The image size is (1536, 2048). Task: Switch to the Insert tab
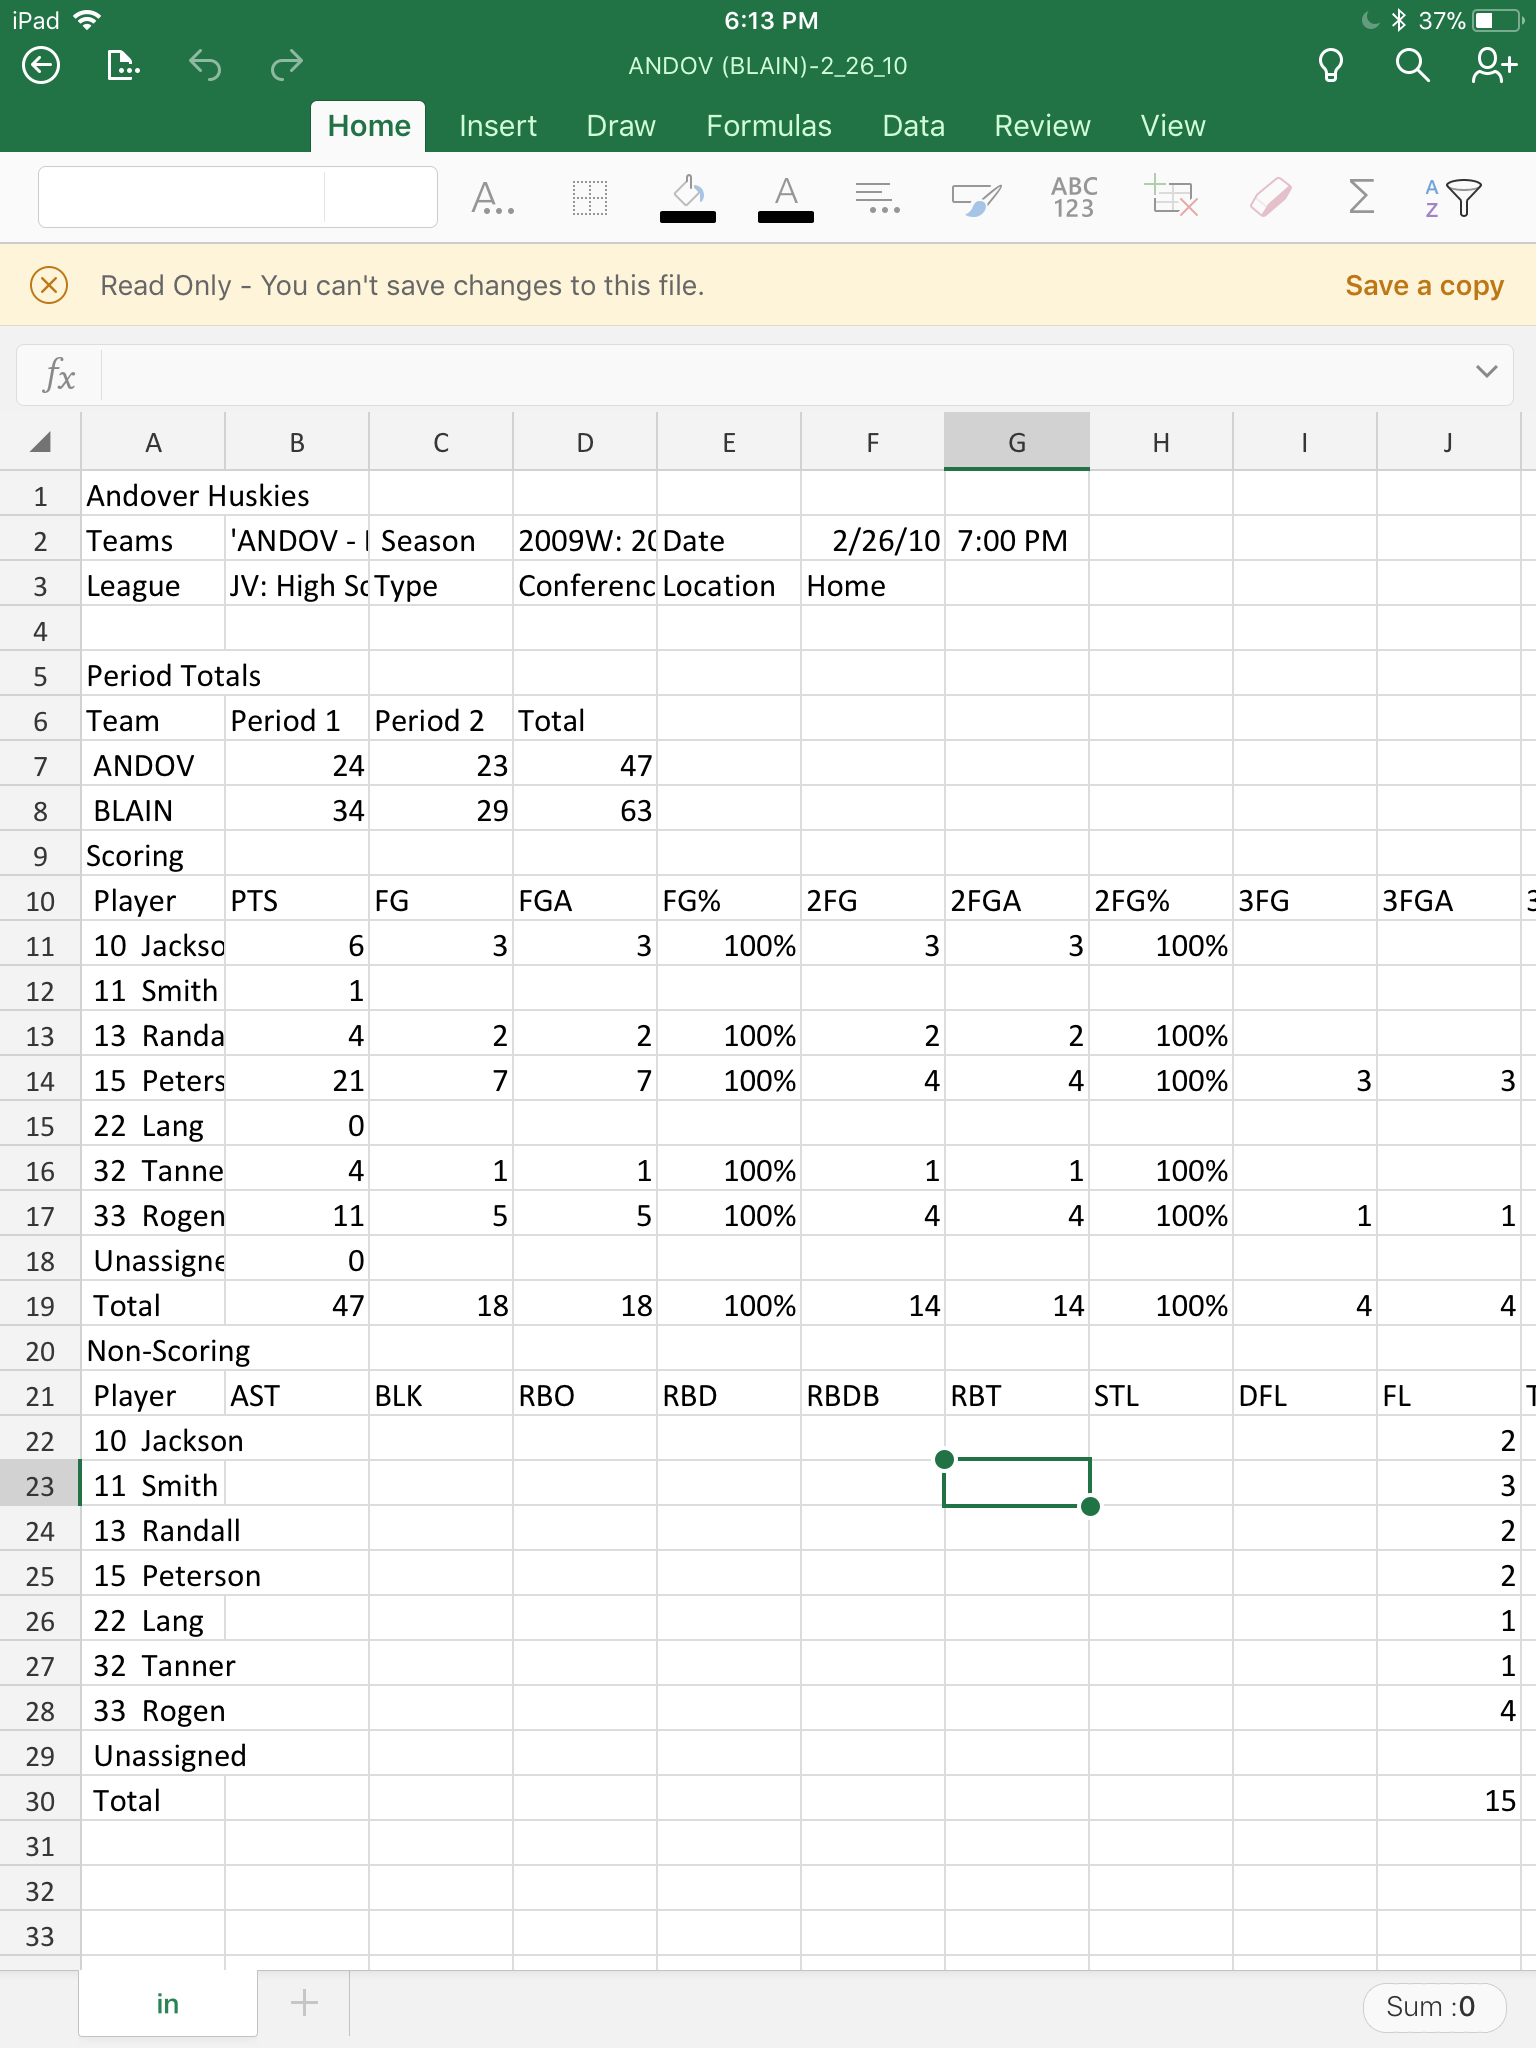click(497, 126)
